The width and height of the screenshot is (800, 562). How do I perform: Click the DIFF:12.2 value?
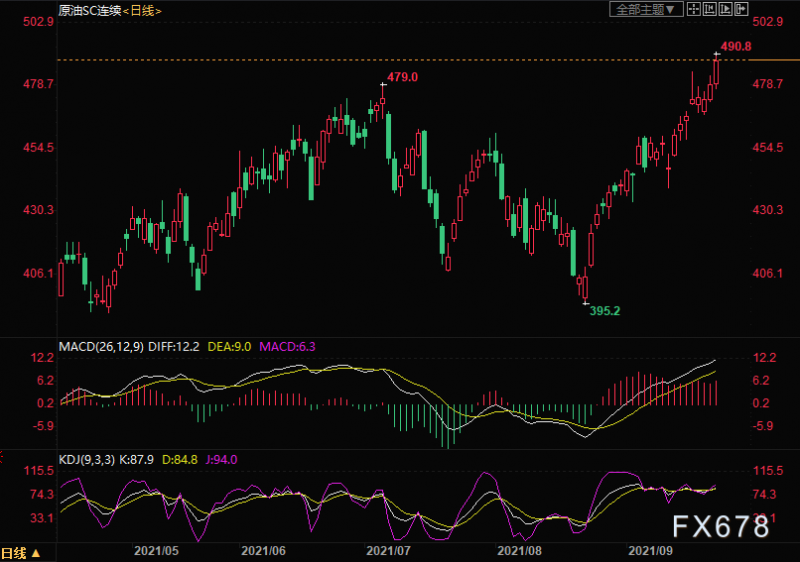[173, 347]
